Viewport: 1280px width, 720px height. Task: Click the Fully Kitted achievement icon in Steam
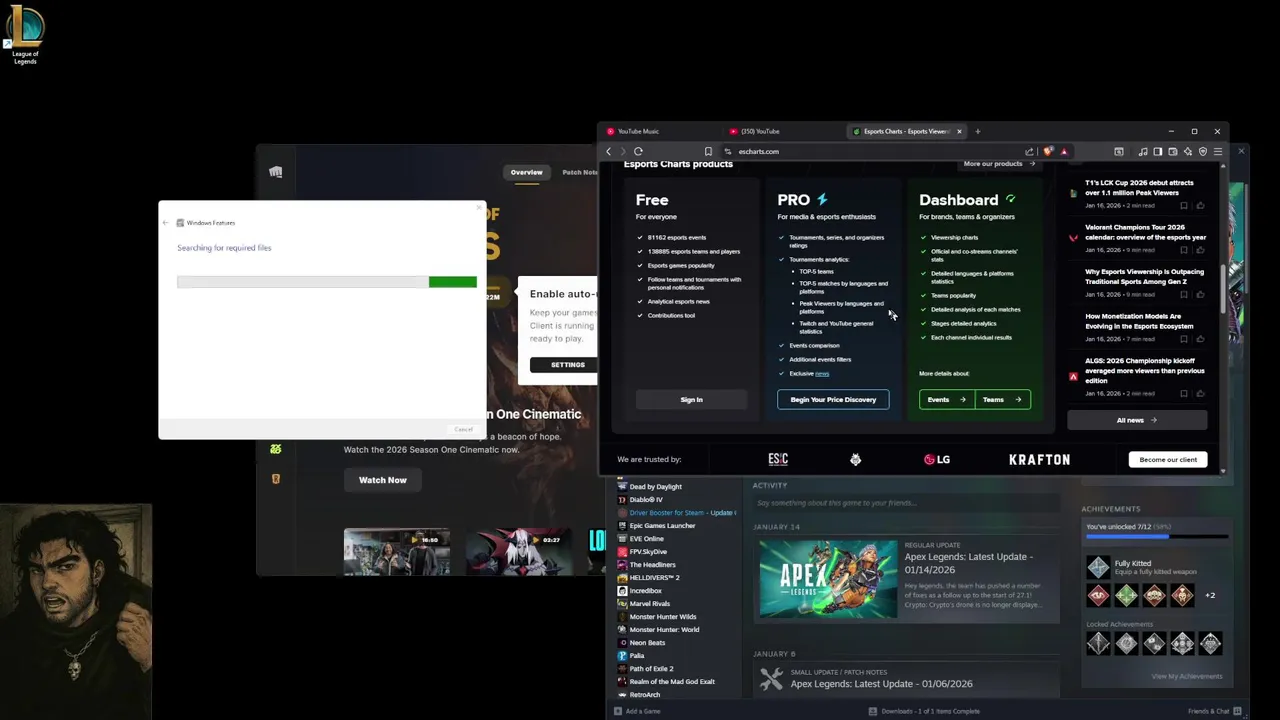(1098, 568)
